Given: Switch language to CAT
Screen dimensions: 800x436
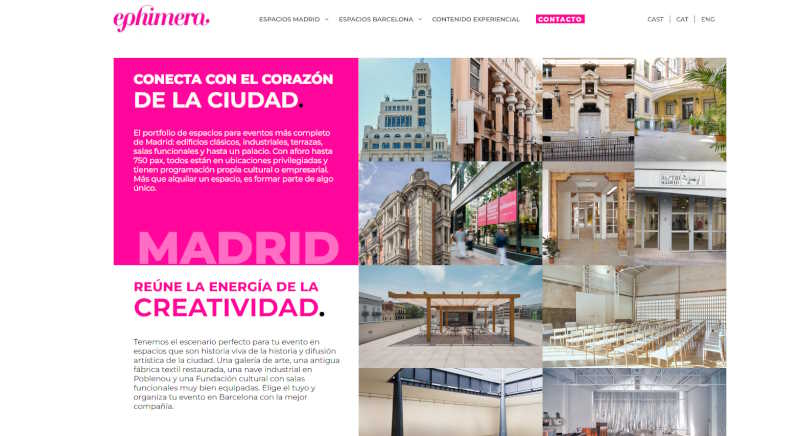Looking at the screenshot, I should tap(682, 19).
